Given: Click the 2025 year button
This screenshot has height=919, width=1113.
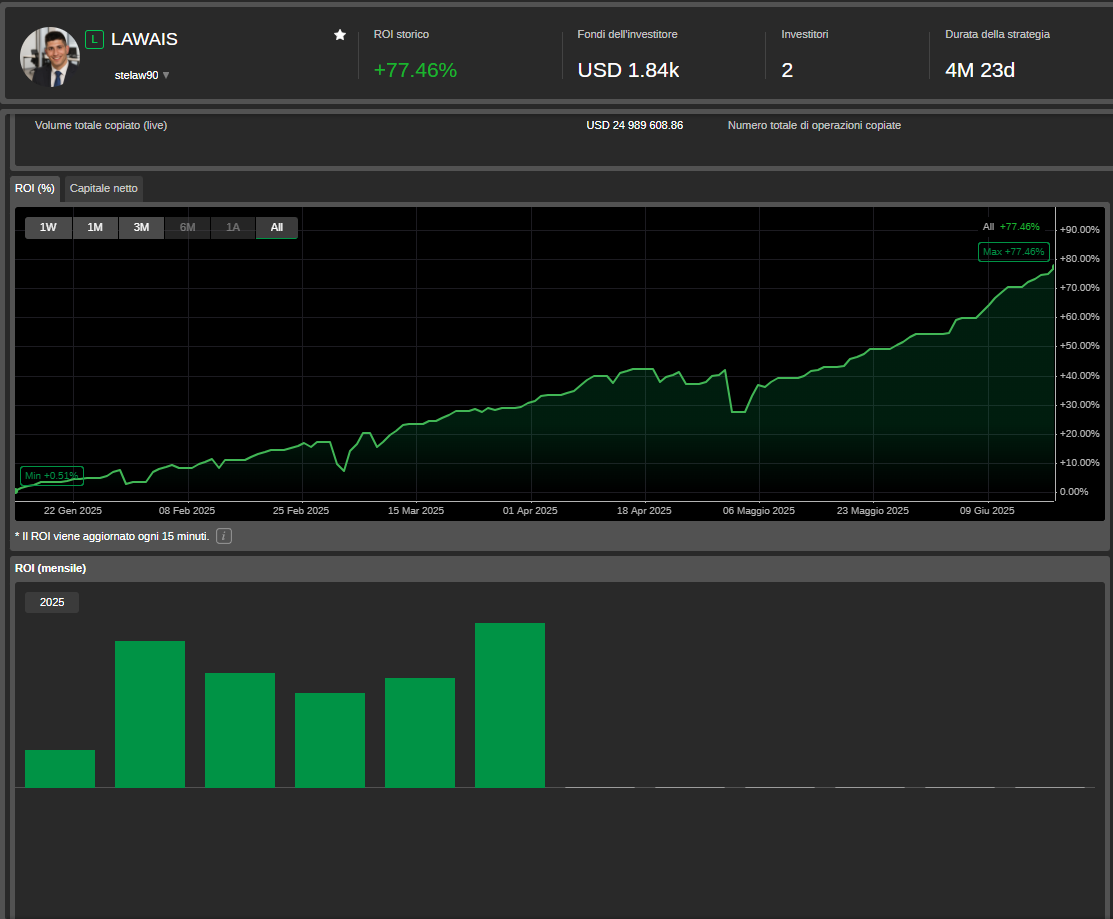Looking at the screenshot, I should pos(51,602).
